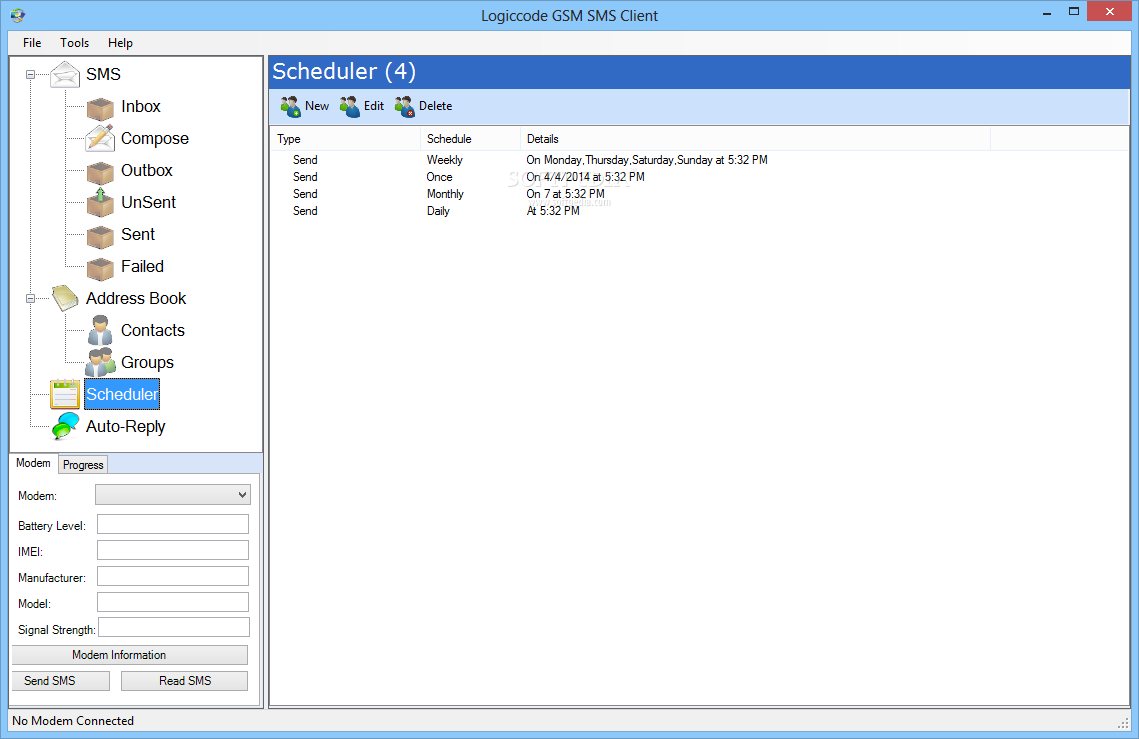This screenshot has height=739, width=1139.
Task: Collapse the SMS tree node
Action: [31, 74]
